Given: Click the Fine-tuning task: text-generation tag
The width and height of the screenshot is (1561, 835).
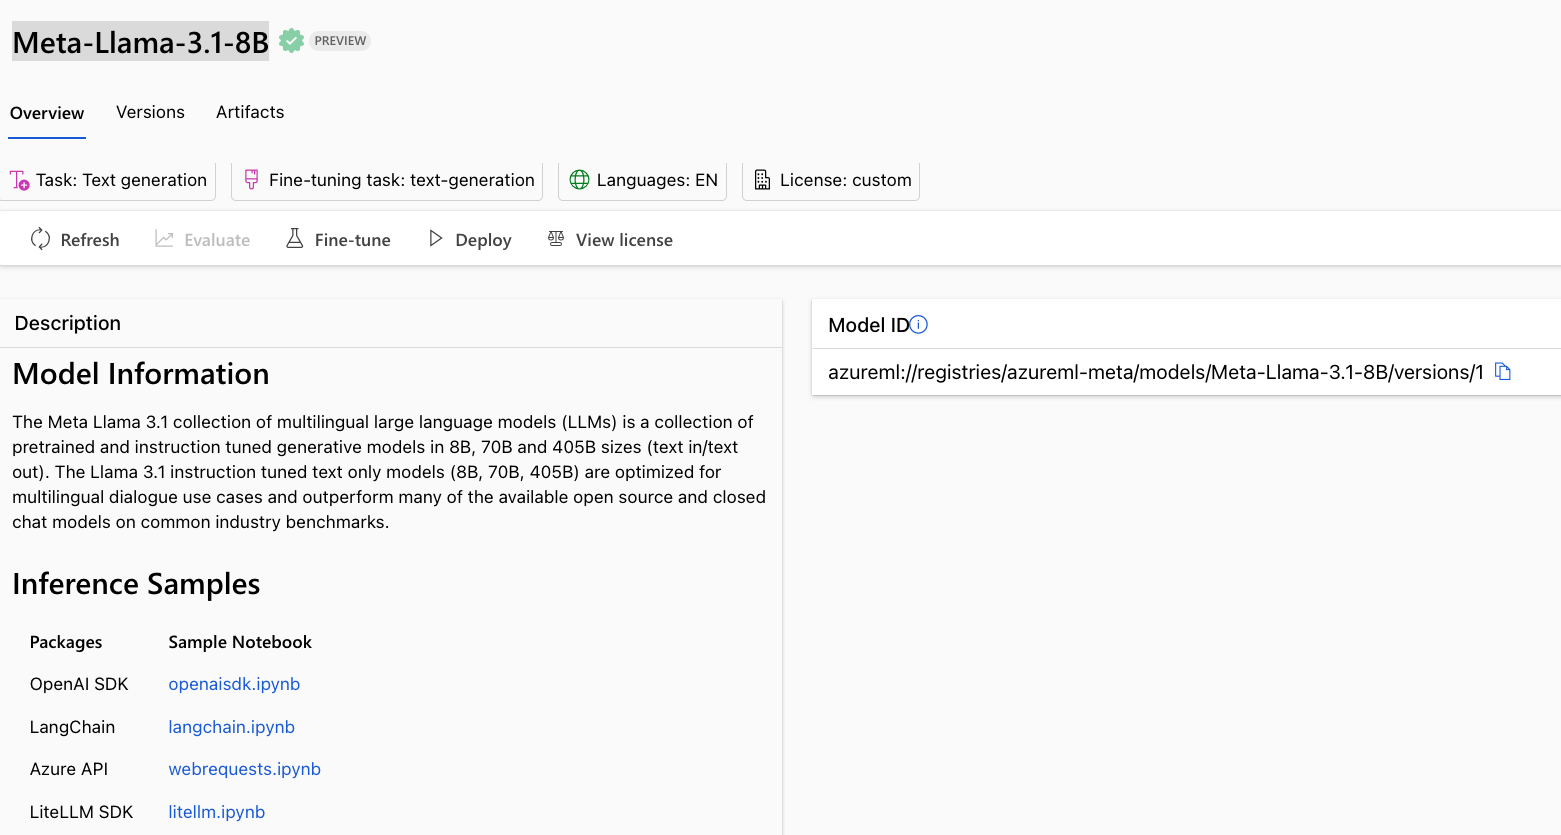Looking at the screenshot, I should [387, 180].
